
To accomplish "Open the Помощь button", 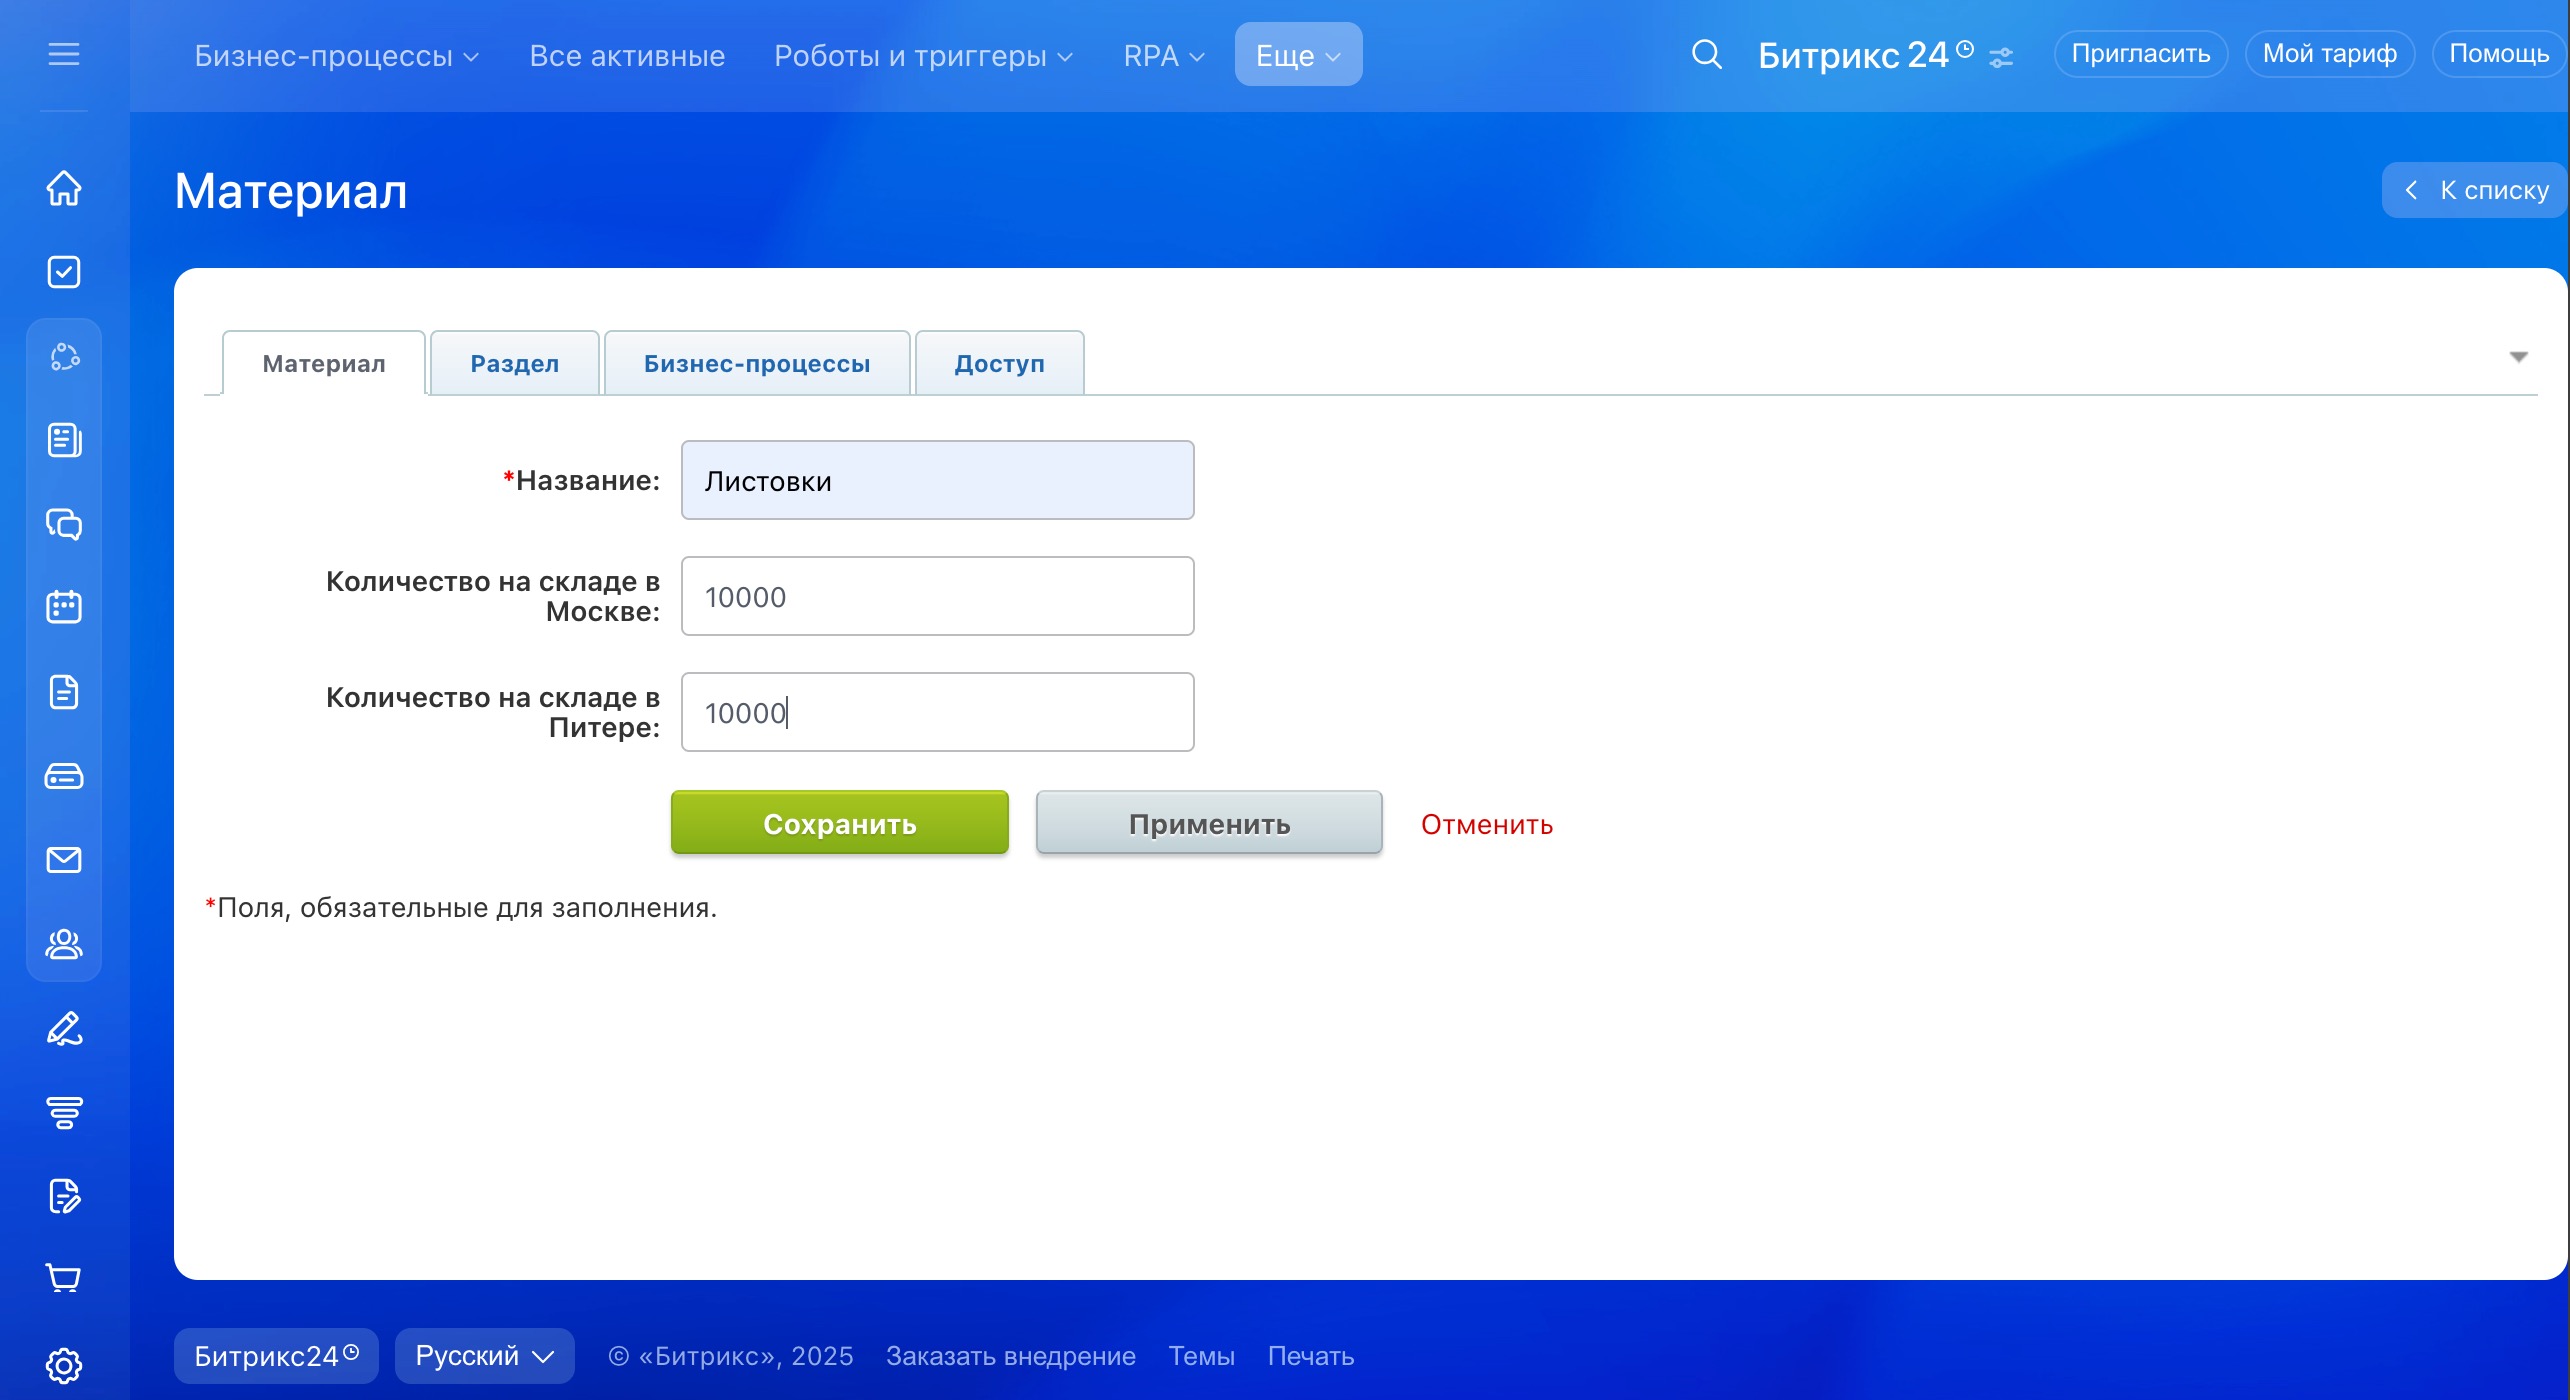I will coord(2498,54).
